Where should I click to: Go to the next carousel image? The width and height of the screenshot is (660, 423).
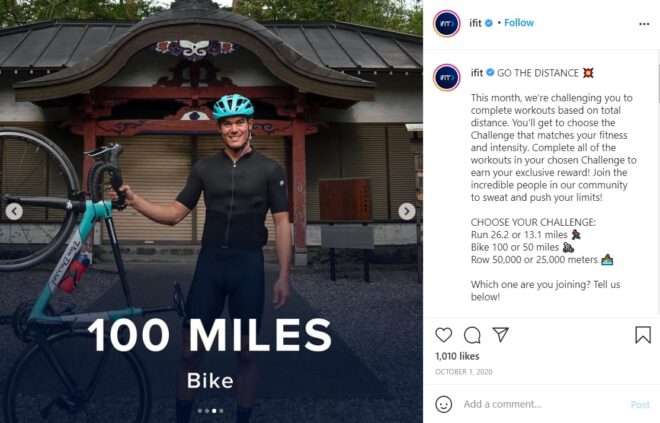(406, 211)
